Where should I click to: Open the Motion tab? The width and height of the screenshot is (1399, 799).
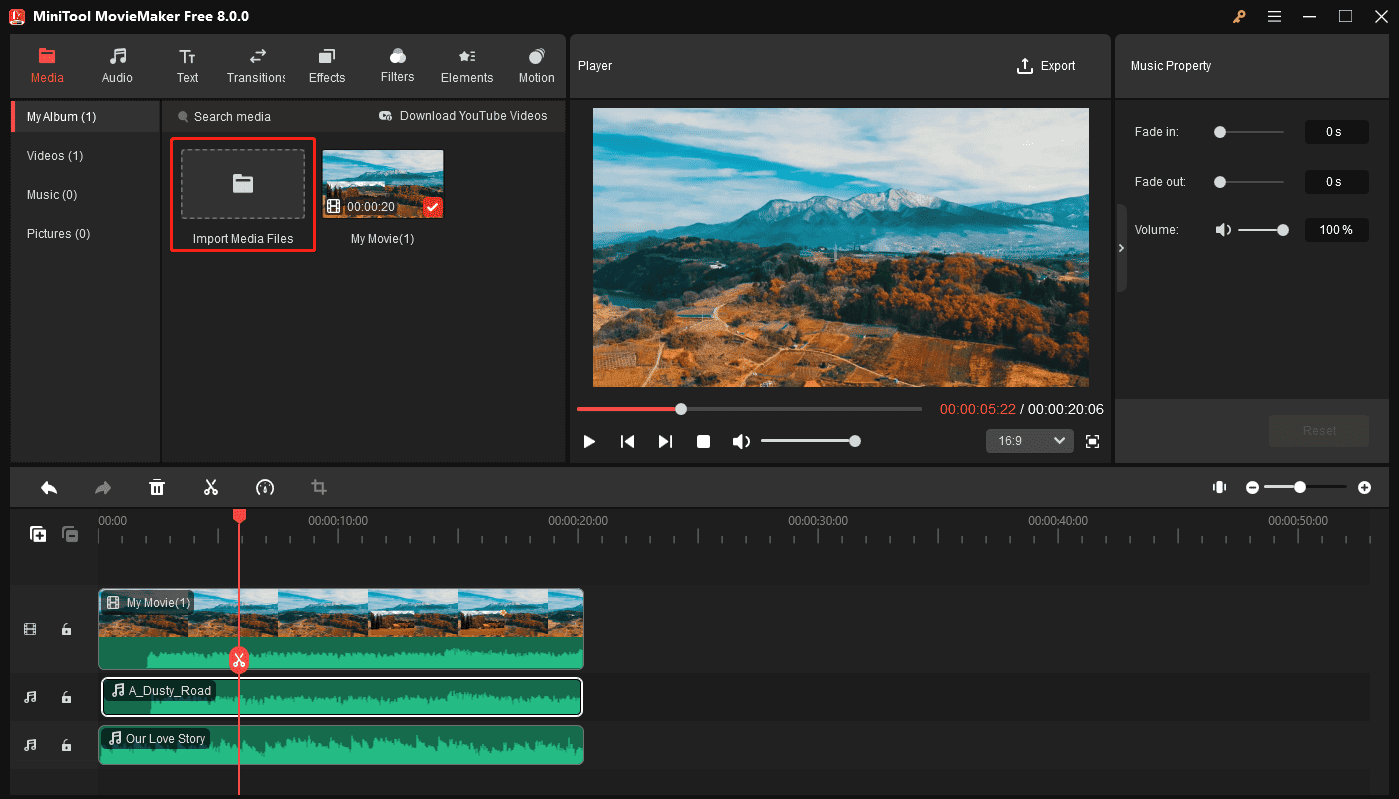[536, 66]
